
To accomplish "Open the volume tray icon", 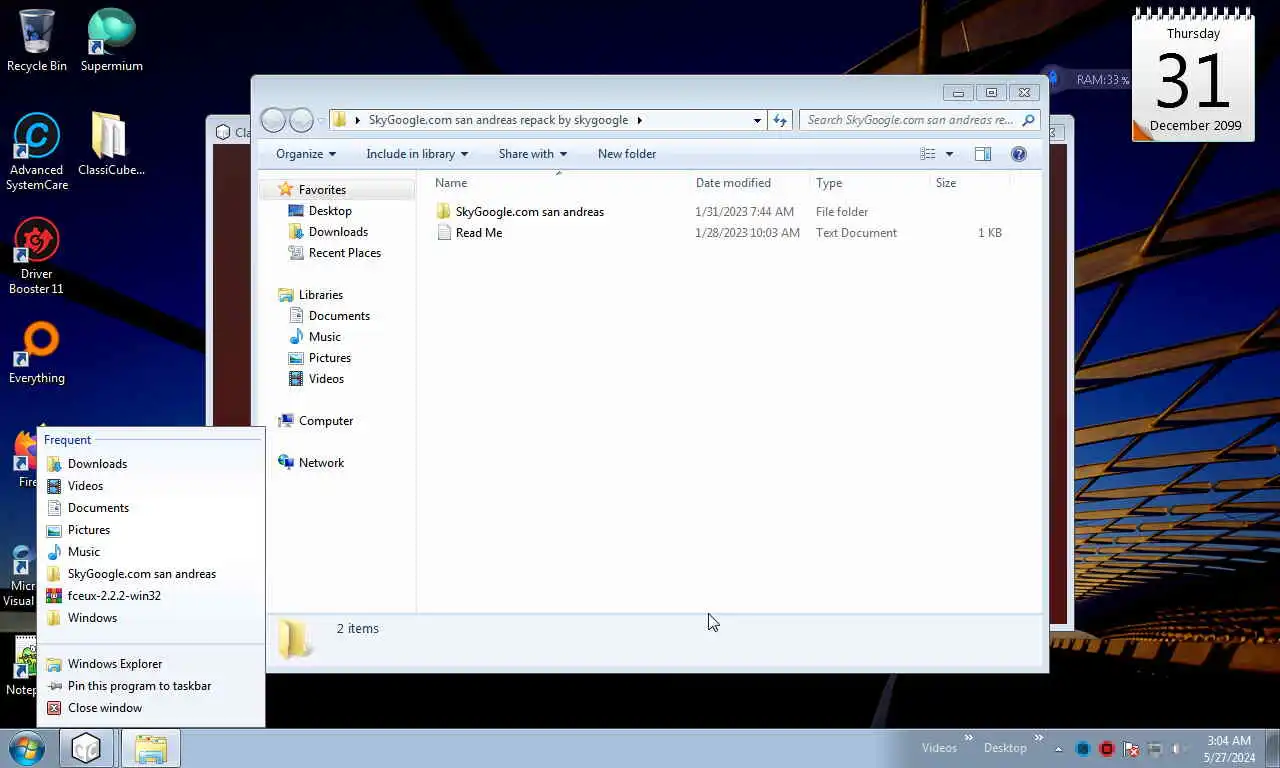I will click(1179, 749).
